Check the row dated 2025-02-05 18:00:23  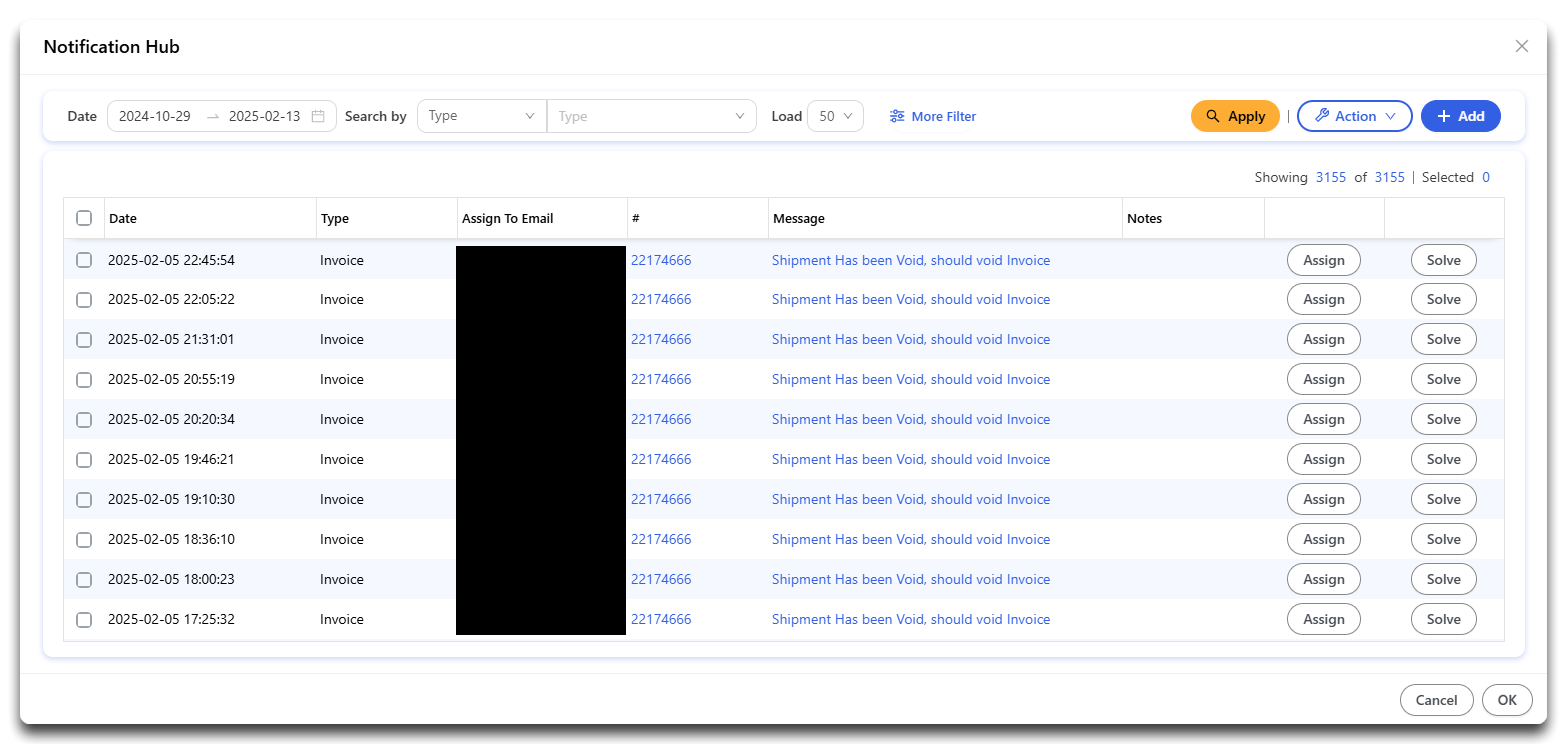click(84, 580)
